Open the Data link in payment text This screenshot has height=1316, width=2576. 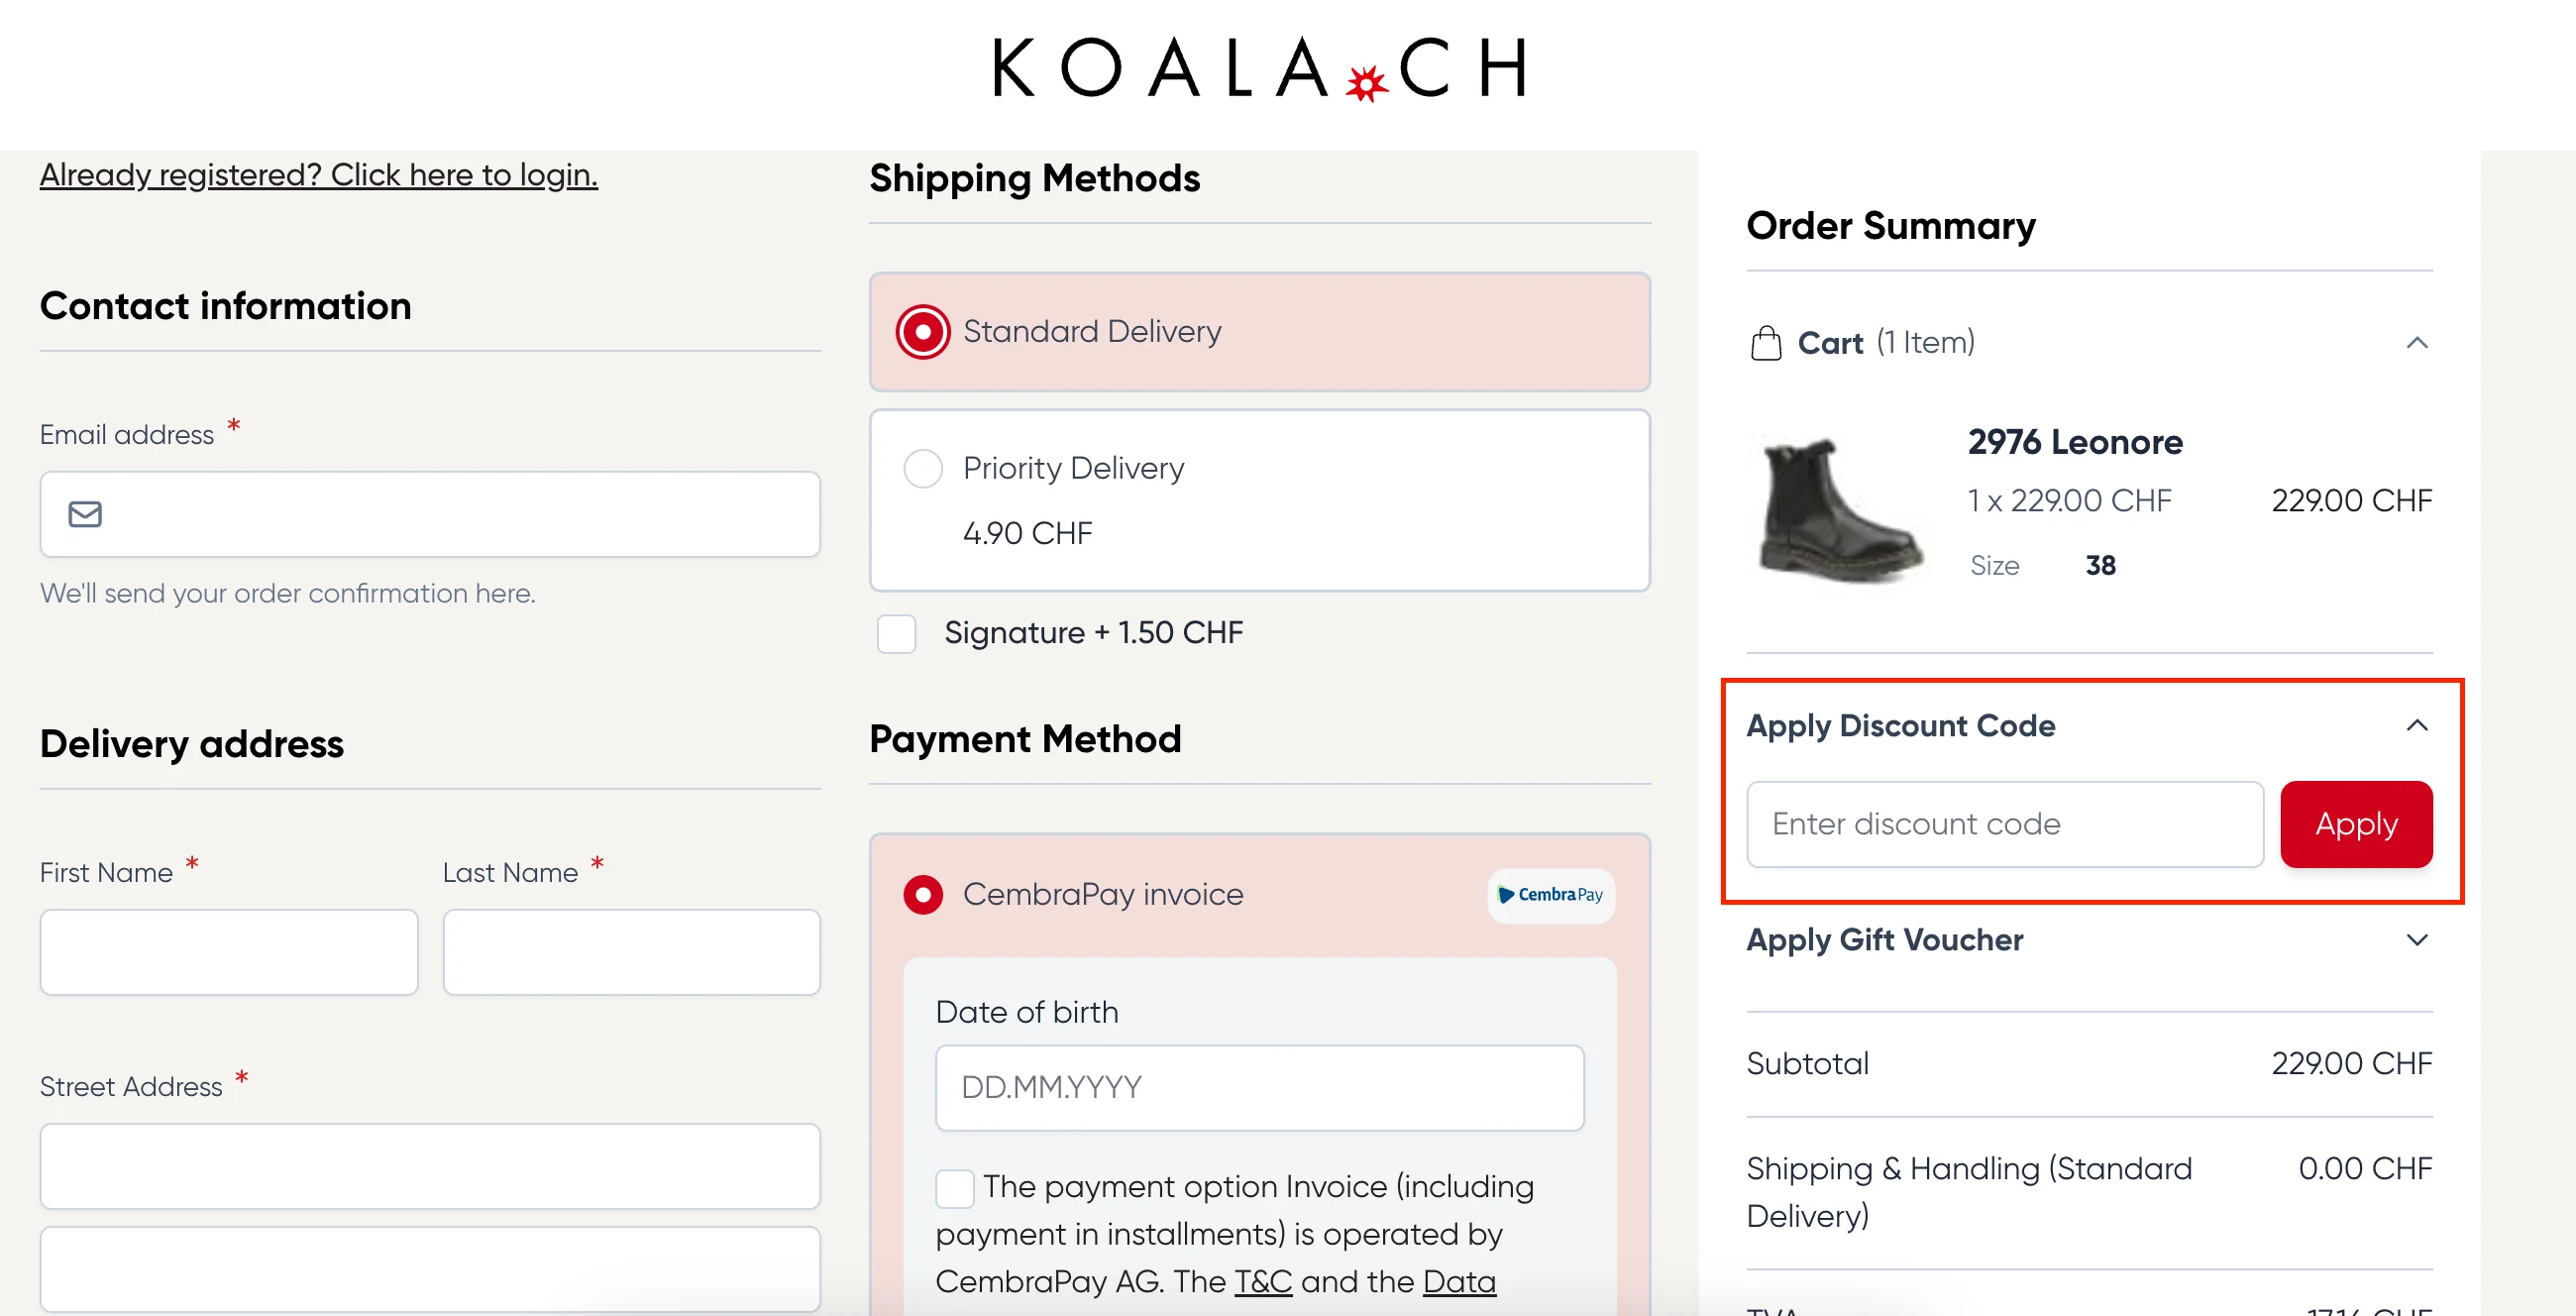click(x=1459, y=1280)
